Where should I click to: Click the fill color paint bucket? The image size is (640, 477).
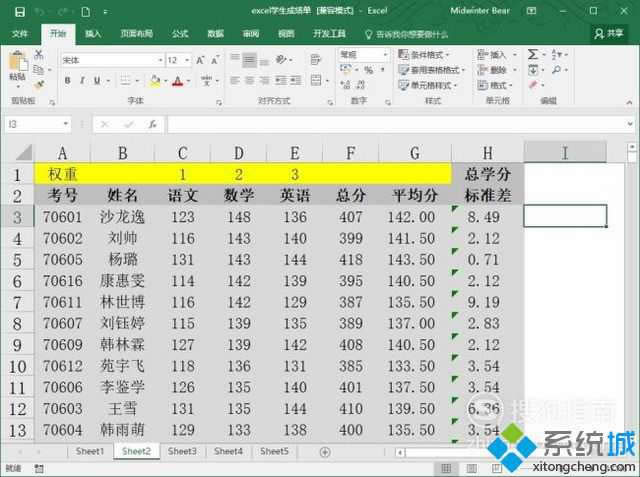[x=155, y=81]
